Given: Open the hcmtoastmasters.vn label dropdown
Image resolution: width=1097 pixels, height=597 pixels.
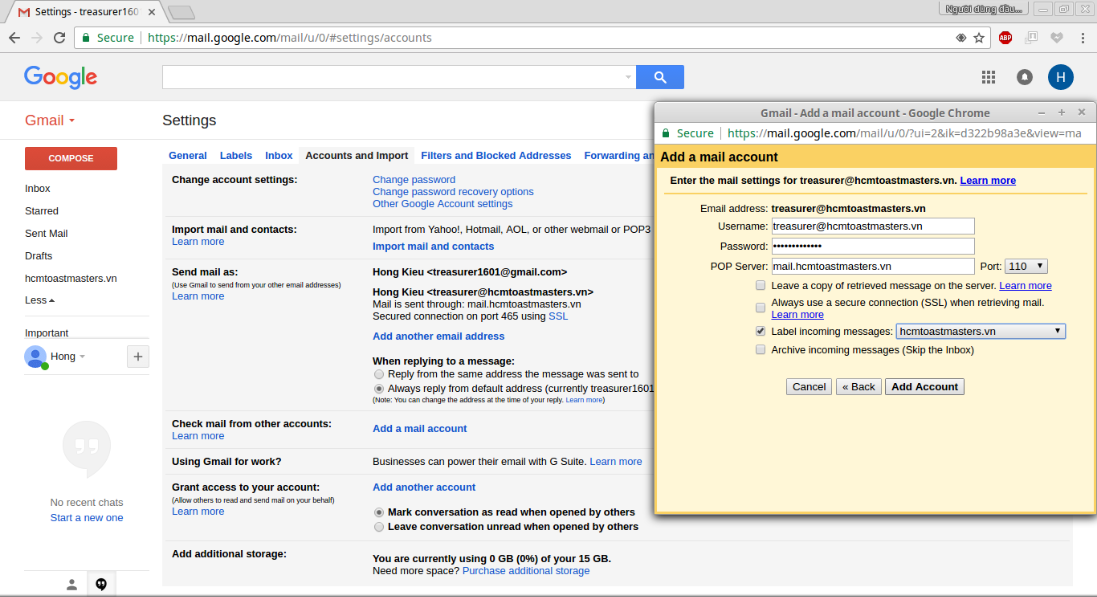Looking at the screenshot, I should tap(980, 331).
